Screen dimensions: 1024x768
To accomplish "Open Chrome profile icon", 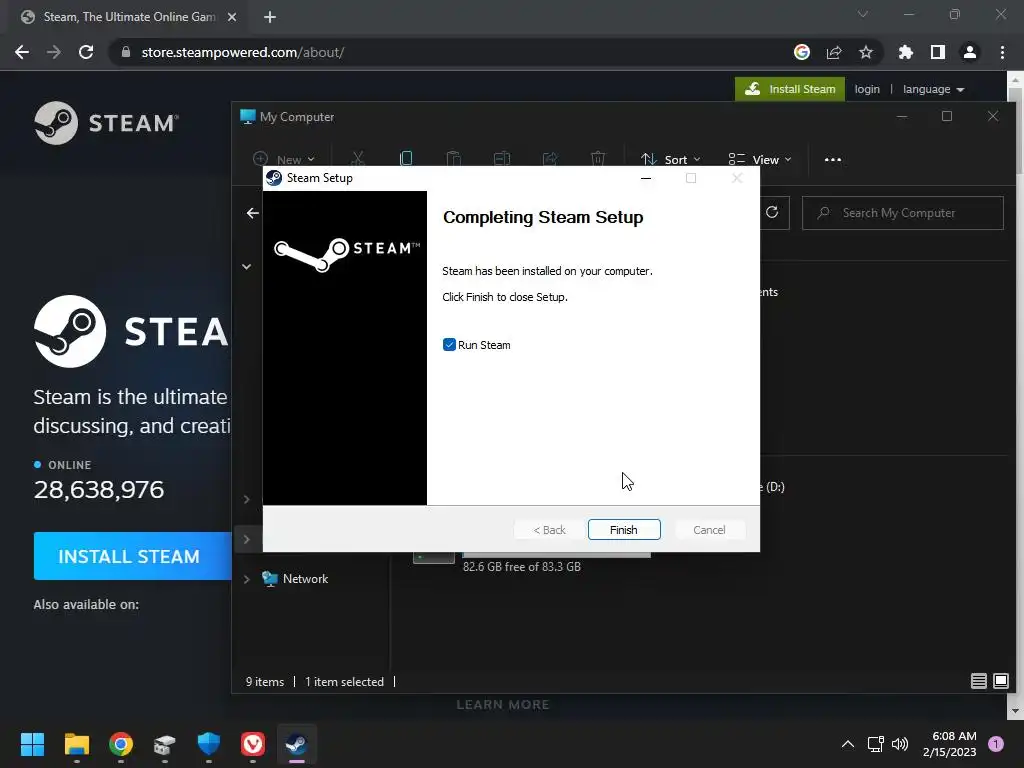I will (970, 52).
